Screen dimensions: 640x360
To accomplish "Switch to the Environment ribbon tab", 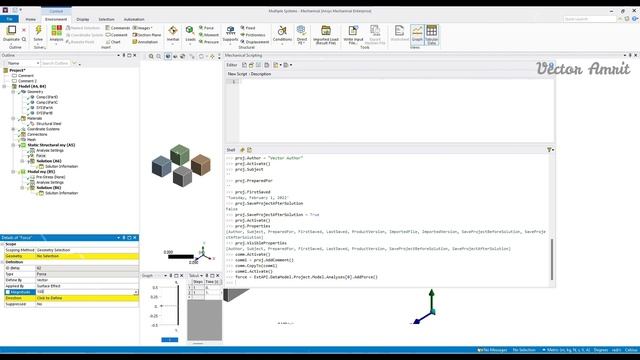I will click(x=56, y=19).
